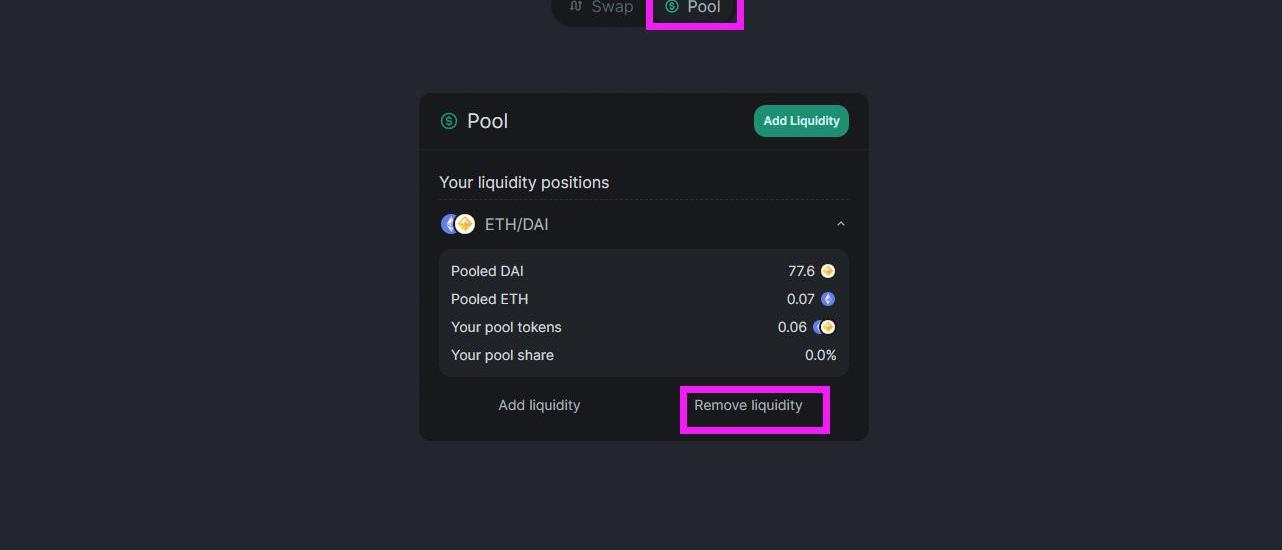Click the swap arrows icon beside Swap
Screen dimensions: 1282x550
pyautogui.click(x=576, y=7)
